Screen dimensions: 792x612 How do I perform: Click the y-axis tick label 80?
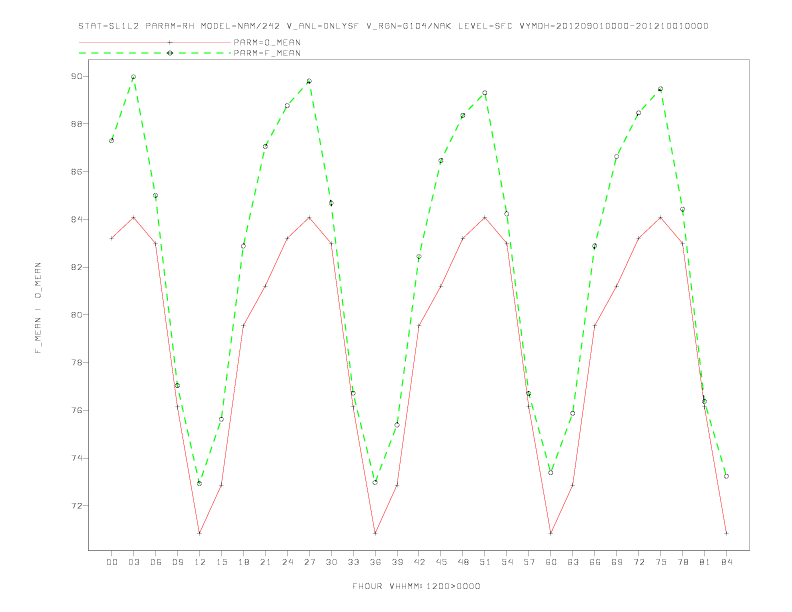point(76,315)
